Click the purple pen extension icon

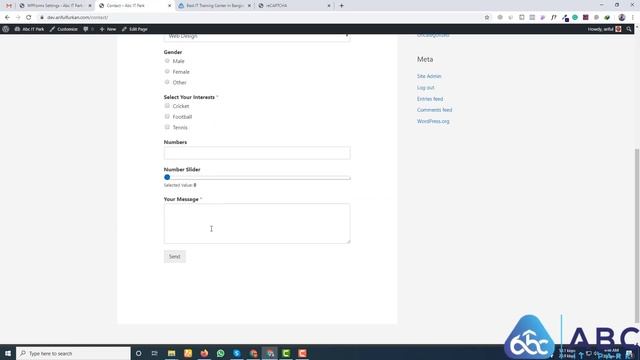click(x=543, y=18)
